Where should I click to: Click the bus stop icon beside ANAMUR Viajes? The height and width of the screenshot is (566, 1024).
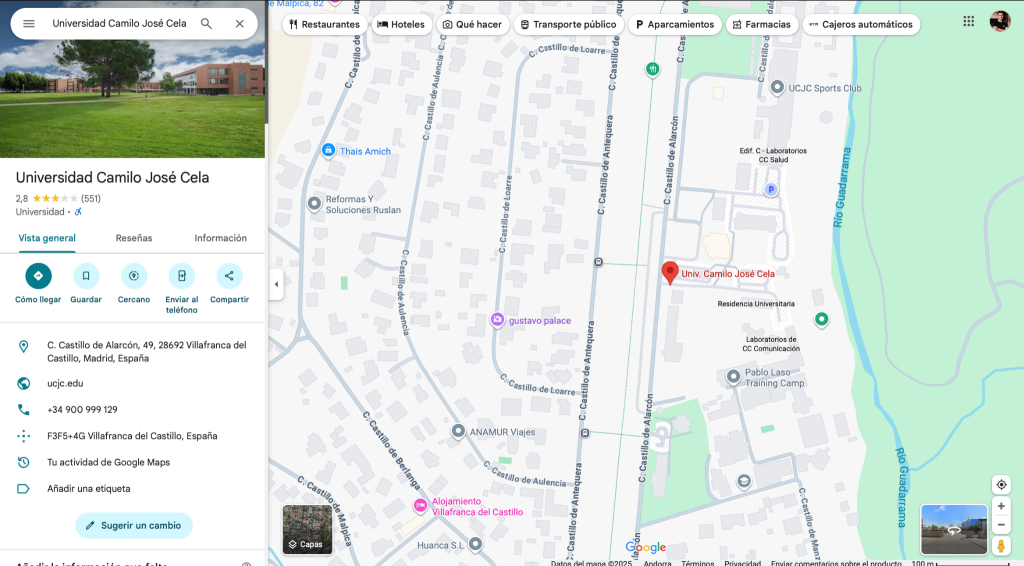point(585,433)
